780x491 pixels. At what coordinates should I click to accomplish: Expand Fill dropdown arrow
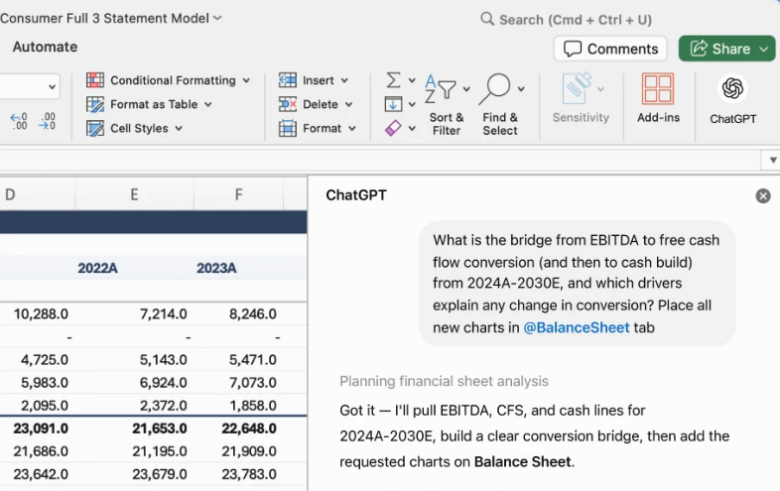[412, 104]
